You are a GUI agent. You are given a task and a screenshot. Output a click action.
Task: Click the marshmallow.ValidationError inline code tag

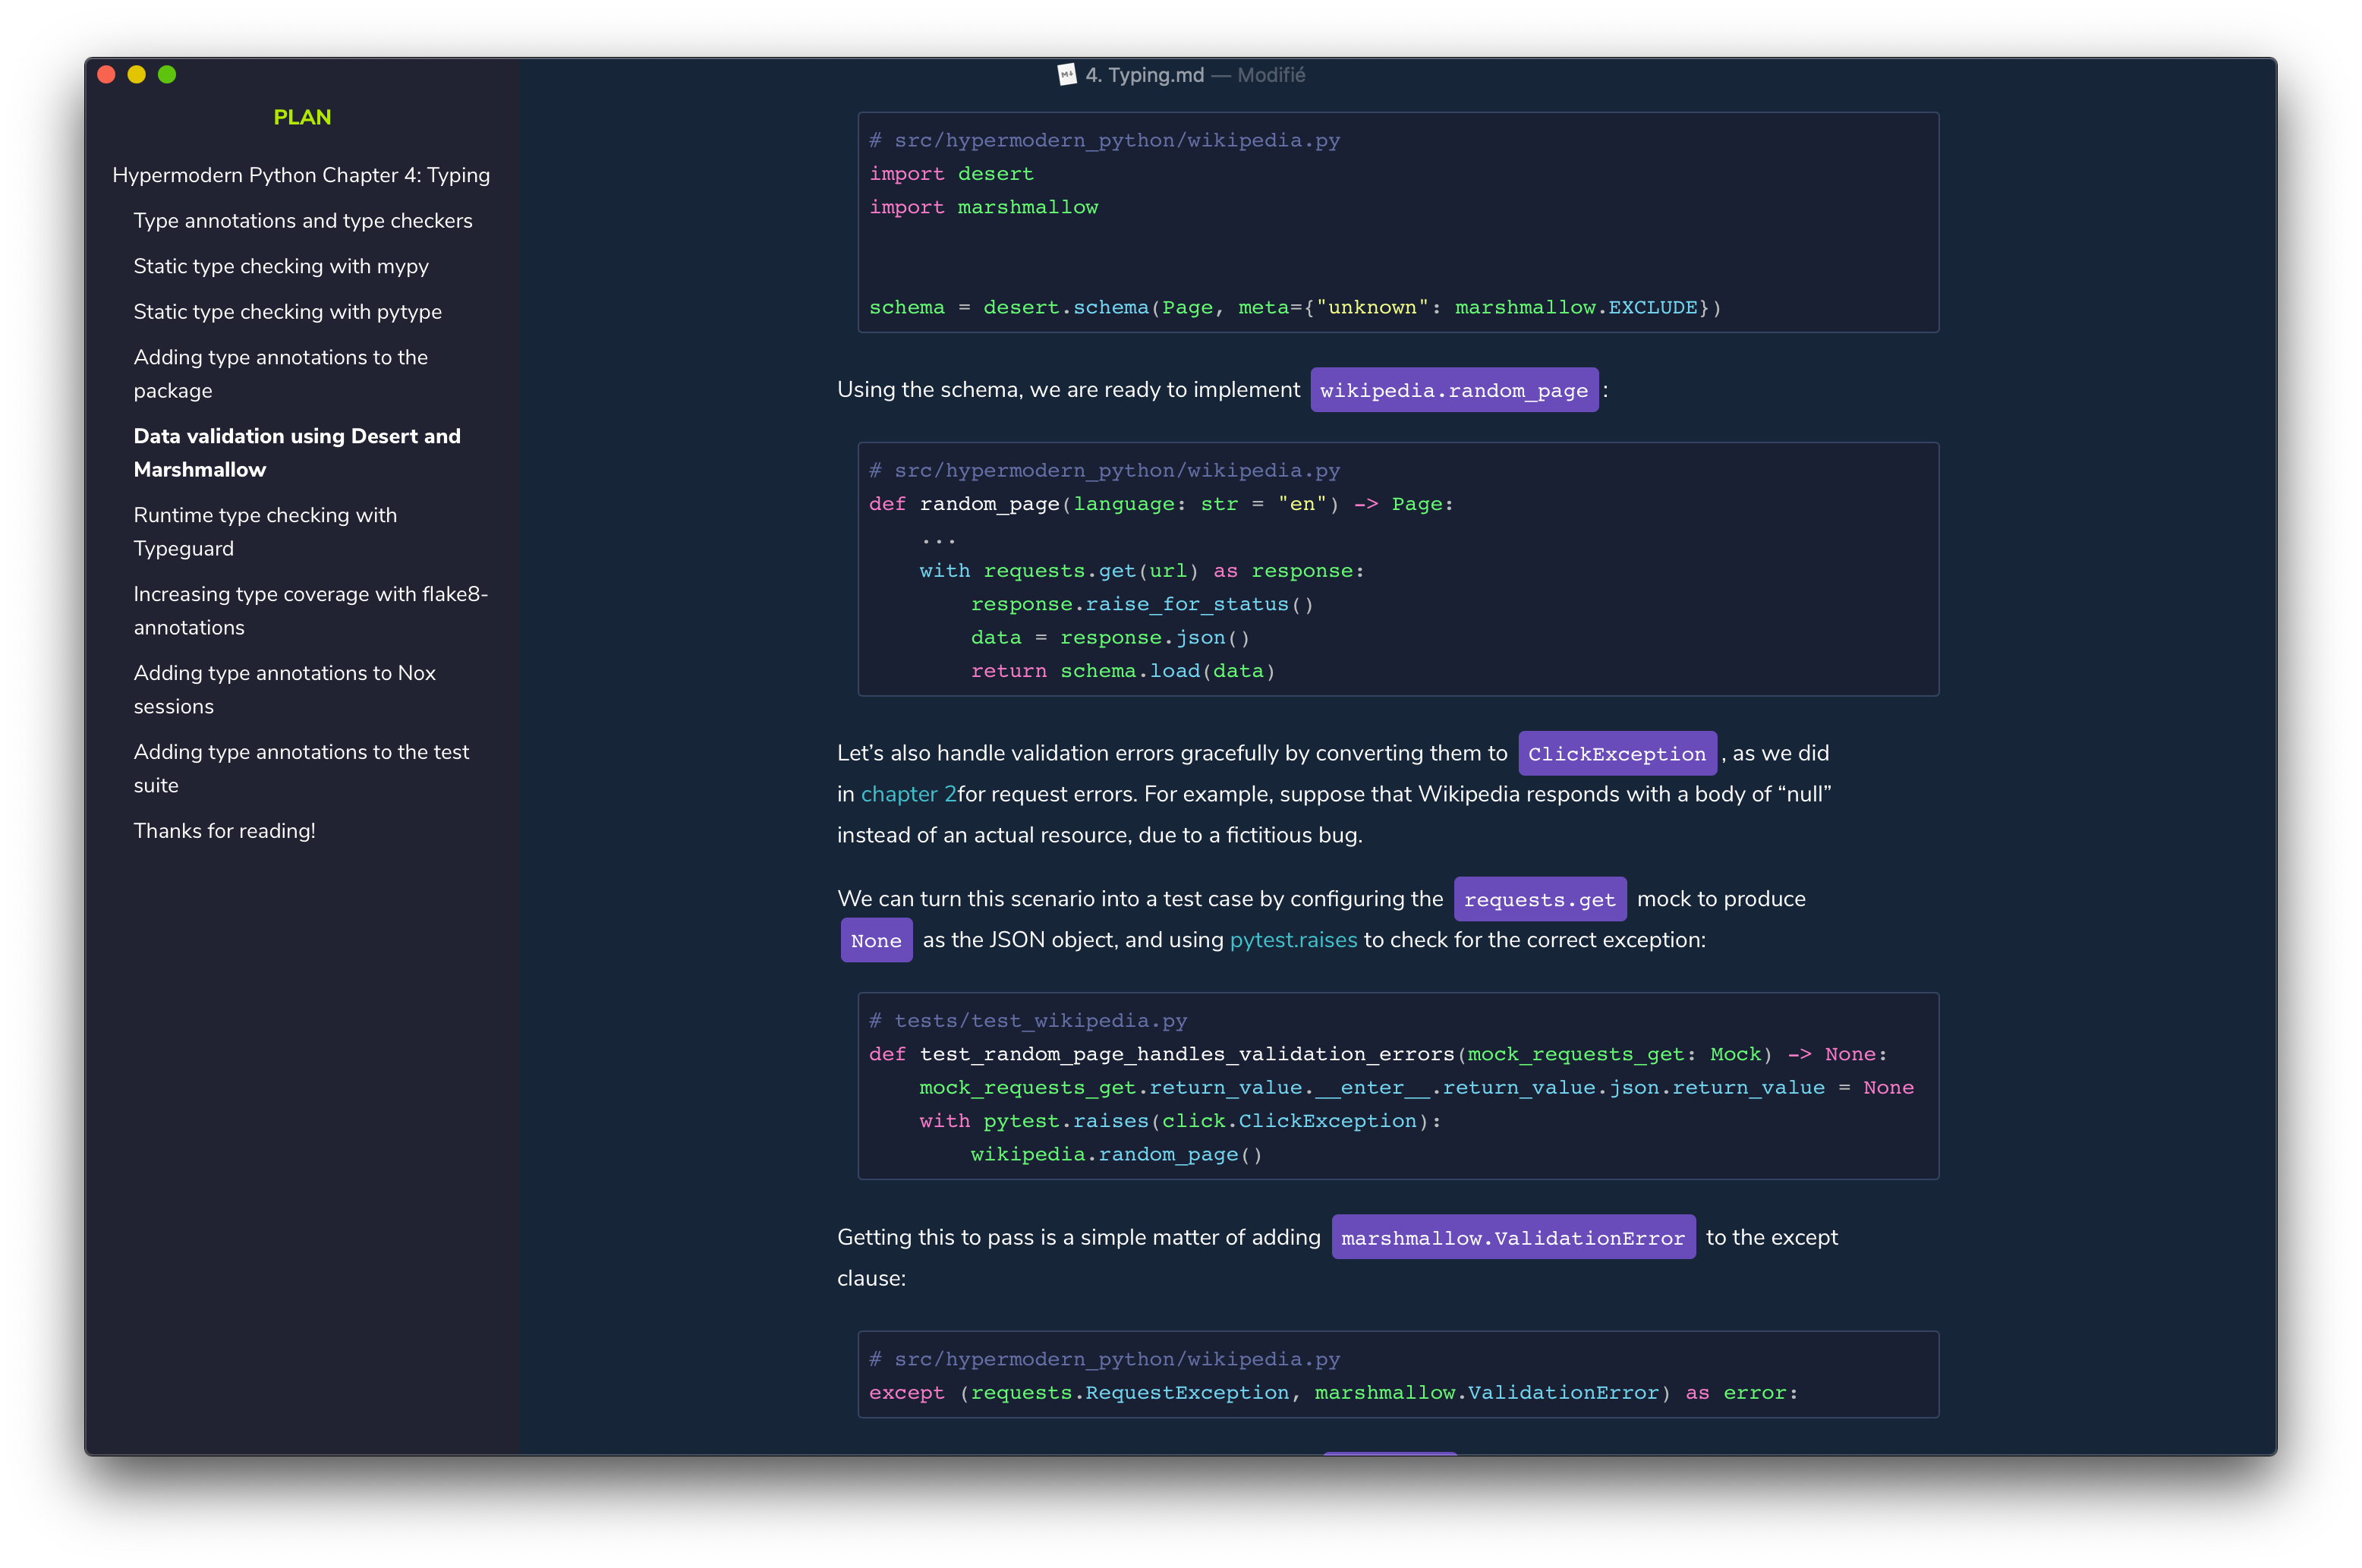coord(1512,1238)
